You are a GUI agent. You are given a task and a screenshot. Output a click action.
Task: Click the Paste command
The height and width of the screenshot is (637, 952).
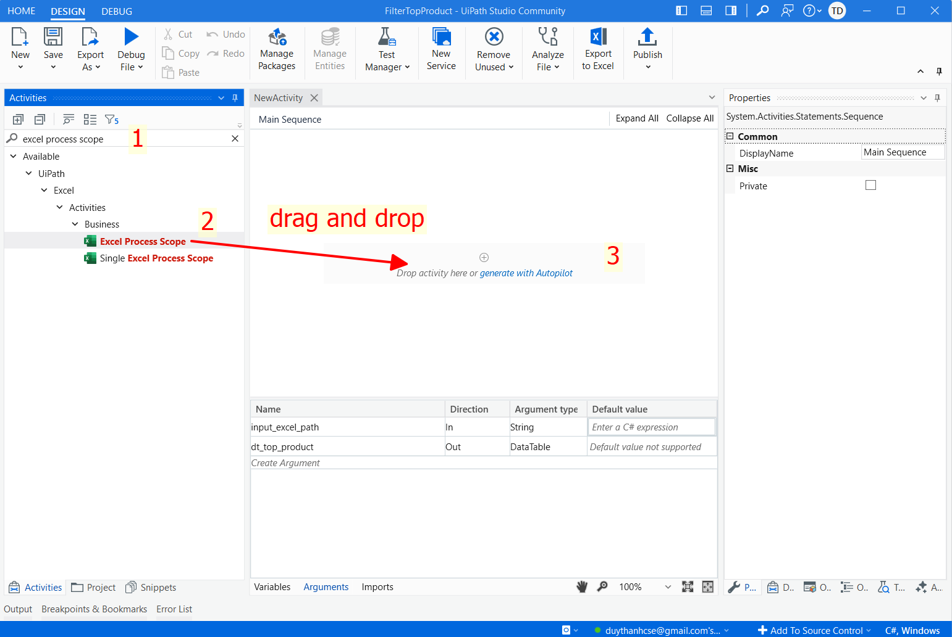click(181, 72)
